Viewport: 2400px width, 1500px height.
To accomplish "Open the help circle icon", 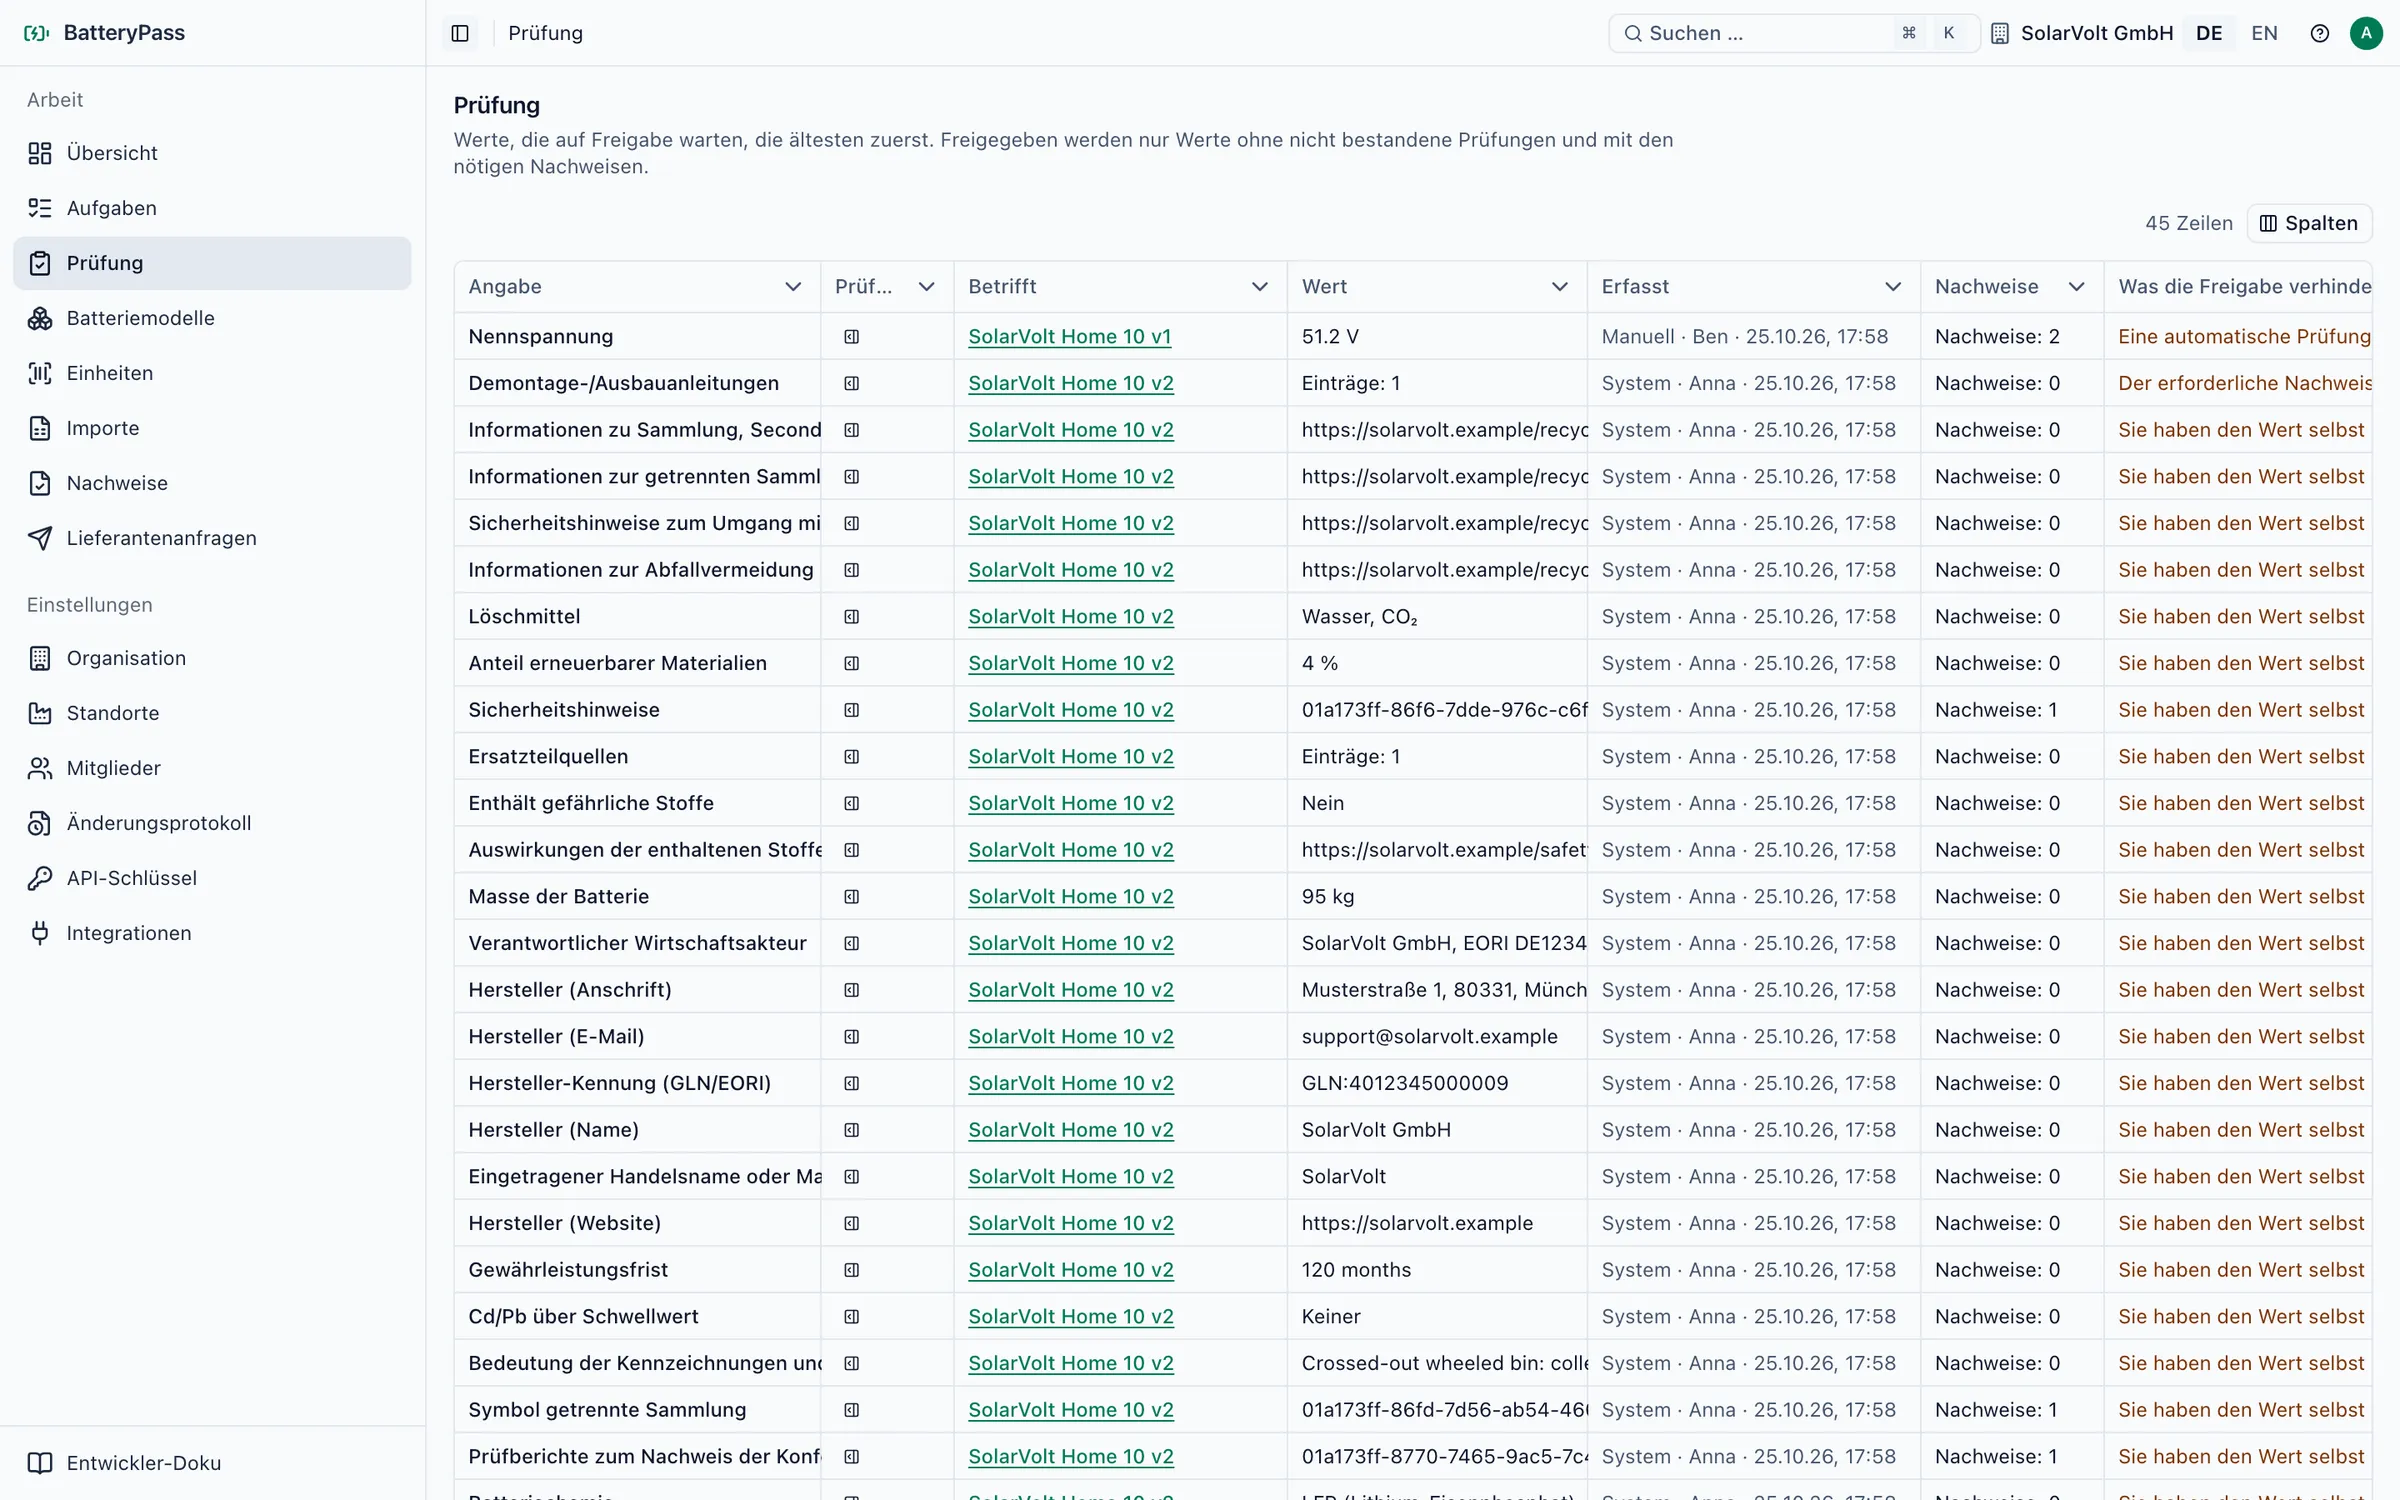I will tap(2320, 33).
